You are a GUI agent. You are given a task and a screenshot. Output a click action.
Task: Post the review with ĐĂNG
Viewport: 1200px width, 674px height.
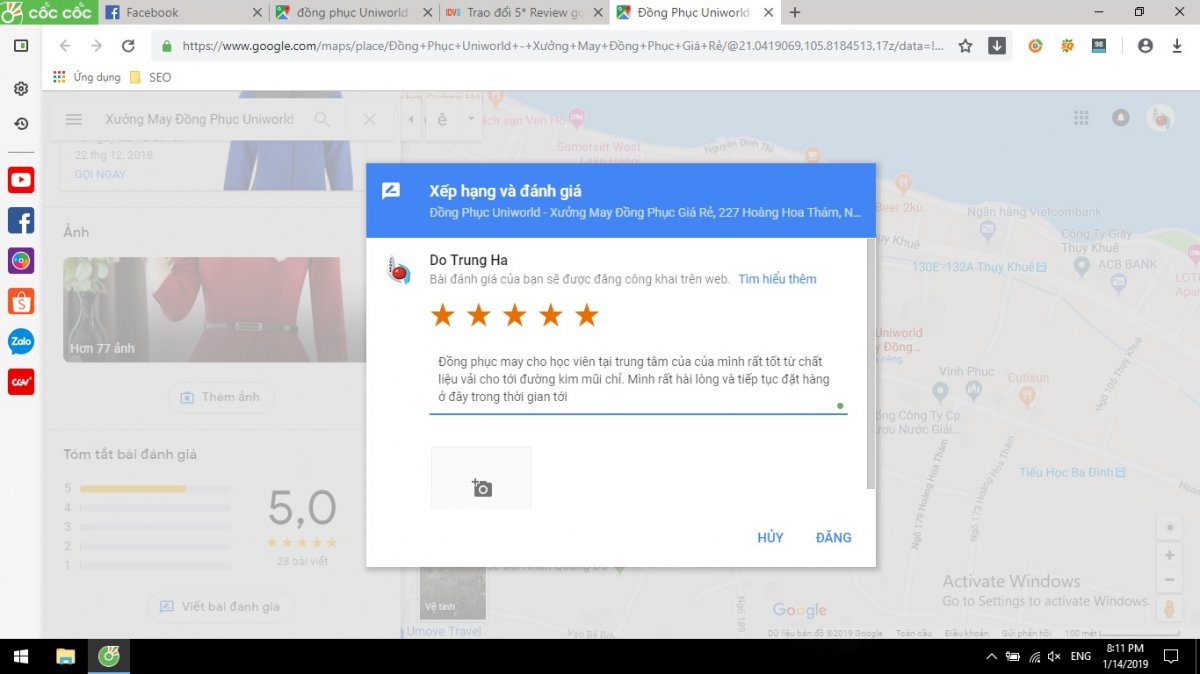tap(833, 537)
